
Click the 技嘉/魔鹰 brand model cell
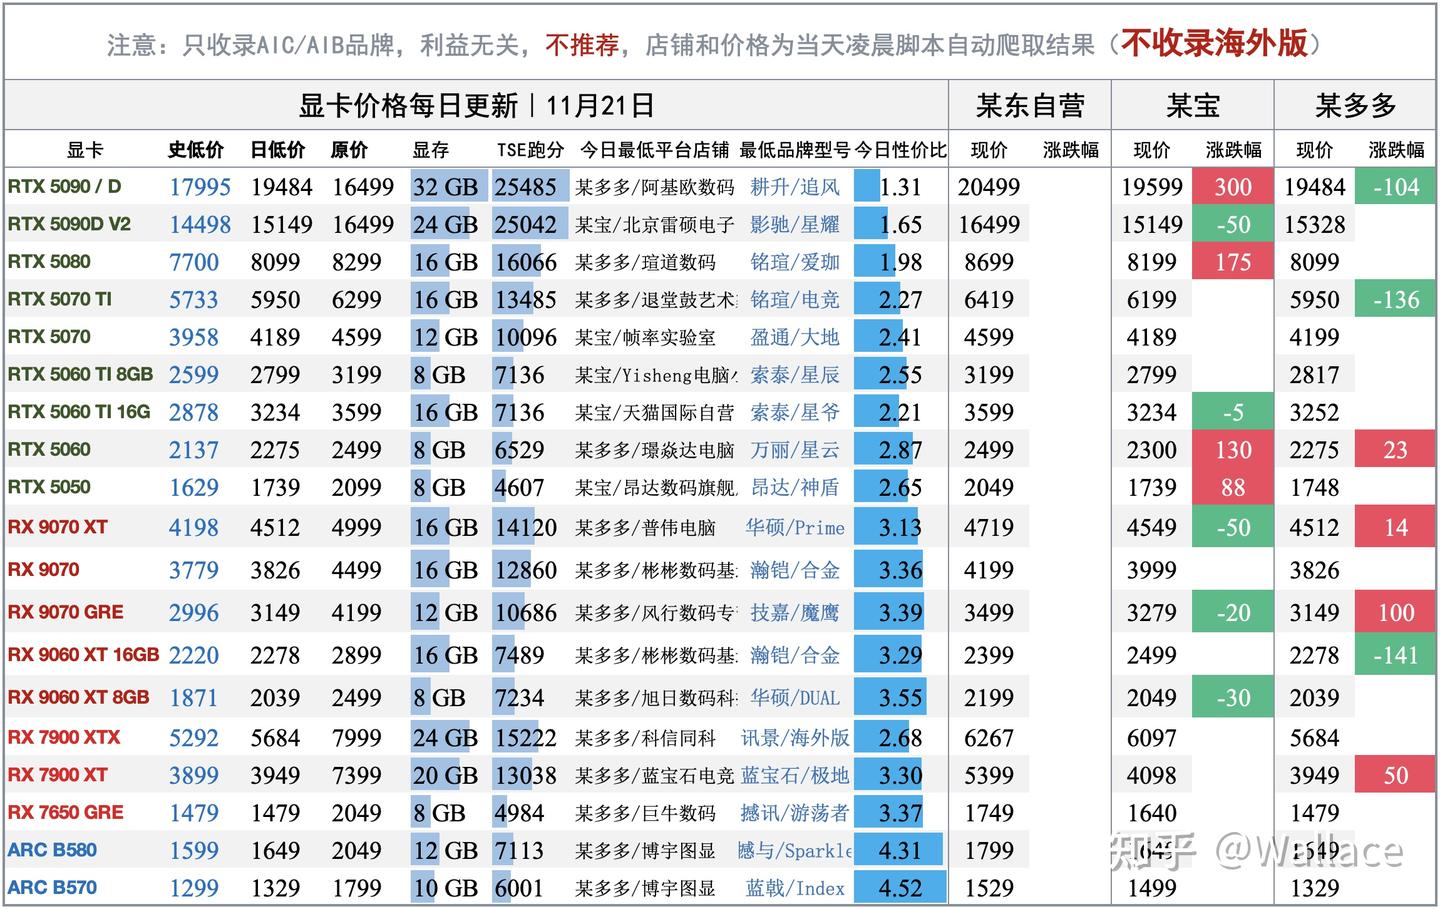click(795, 612)
